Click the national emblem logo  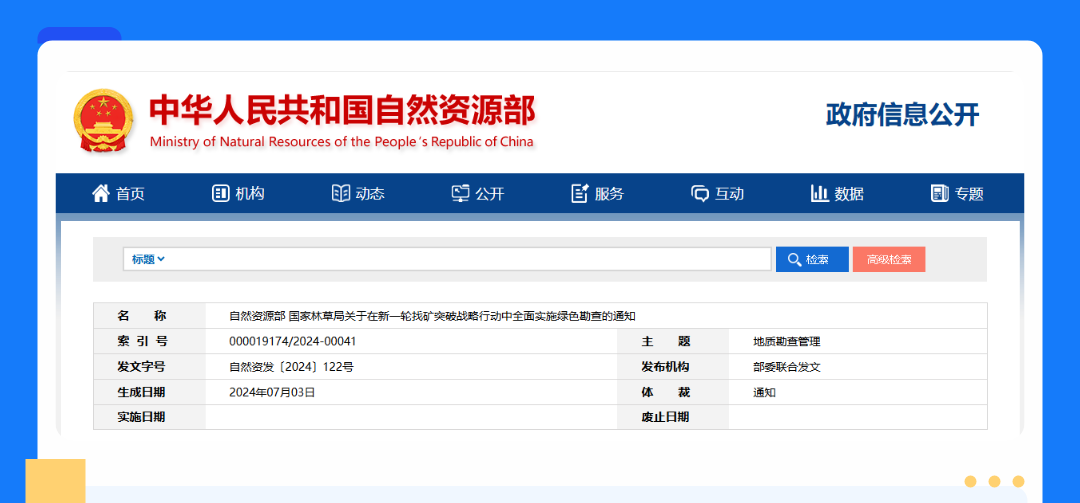(103, 121)
